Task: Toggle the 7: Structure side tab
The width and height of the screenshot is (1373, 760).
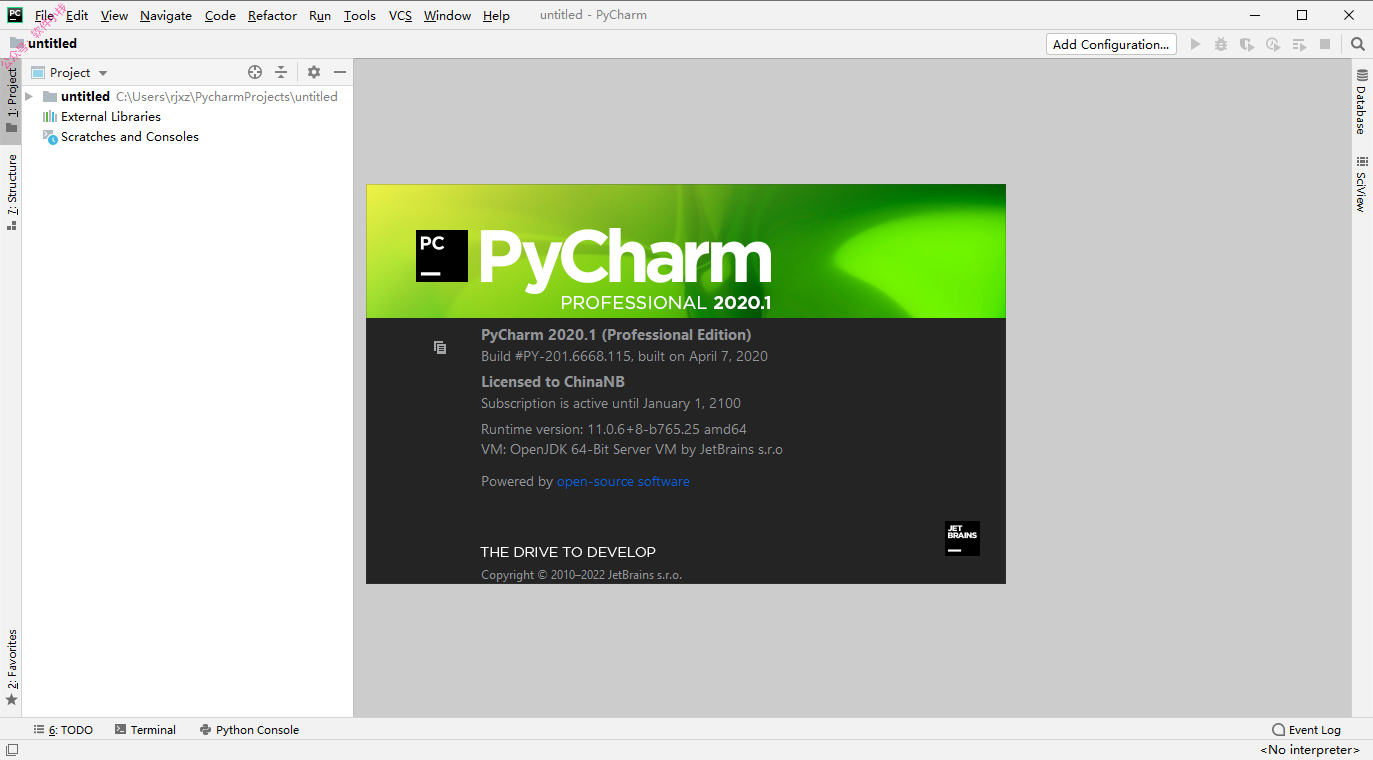Action: [x=11, y=192]
